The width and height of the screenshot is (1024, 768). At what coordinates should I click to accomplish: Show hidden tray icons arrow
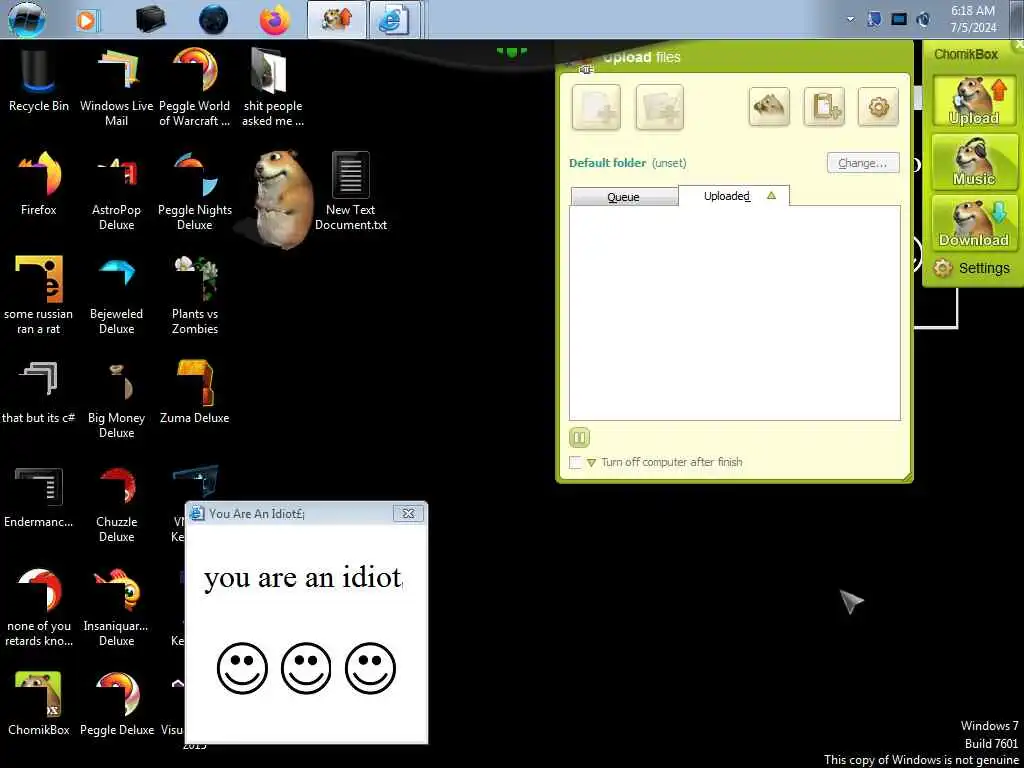coord(850,19)
